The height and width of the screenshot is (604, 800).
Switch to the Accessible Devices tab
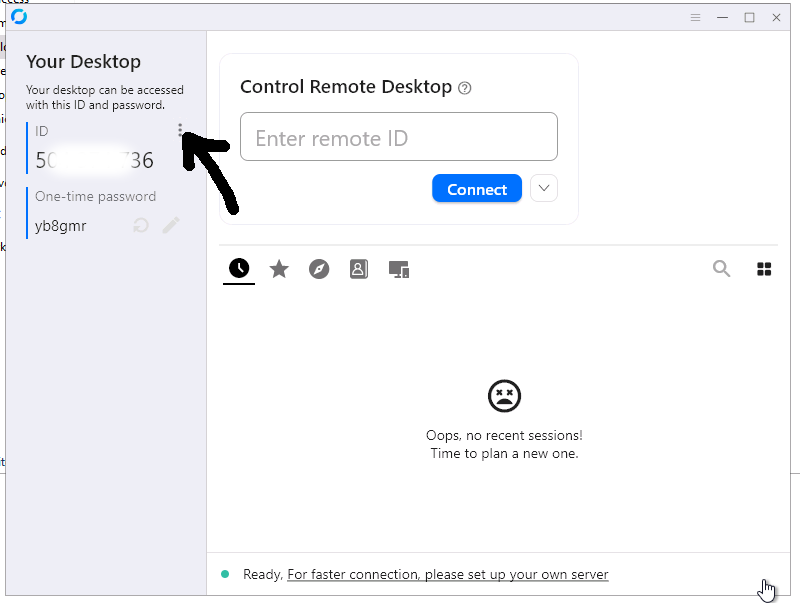click(x=399, y=268)
